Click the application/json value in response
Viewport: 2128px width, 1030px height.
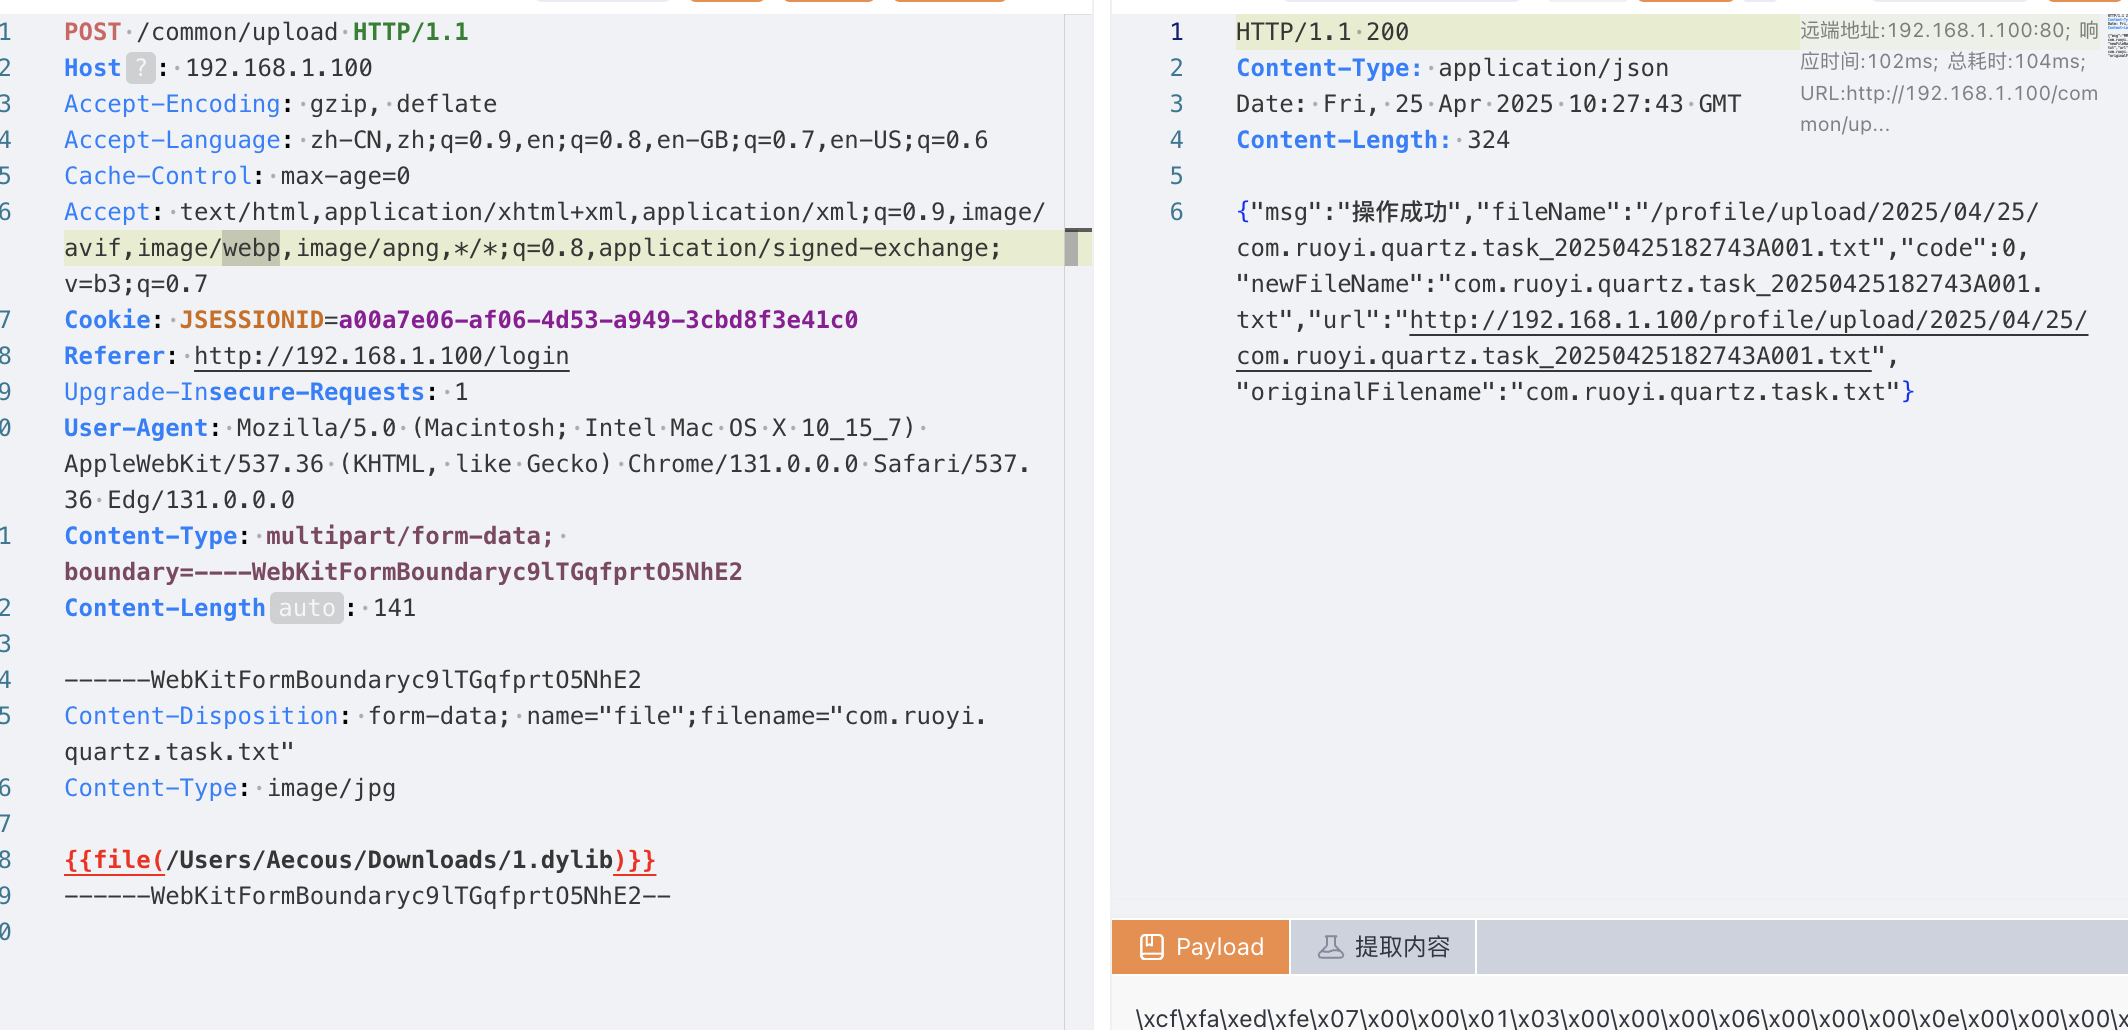tap(1553, 68)
